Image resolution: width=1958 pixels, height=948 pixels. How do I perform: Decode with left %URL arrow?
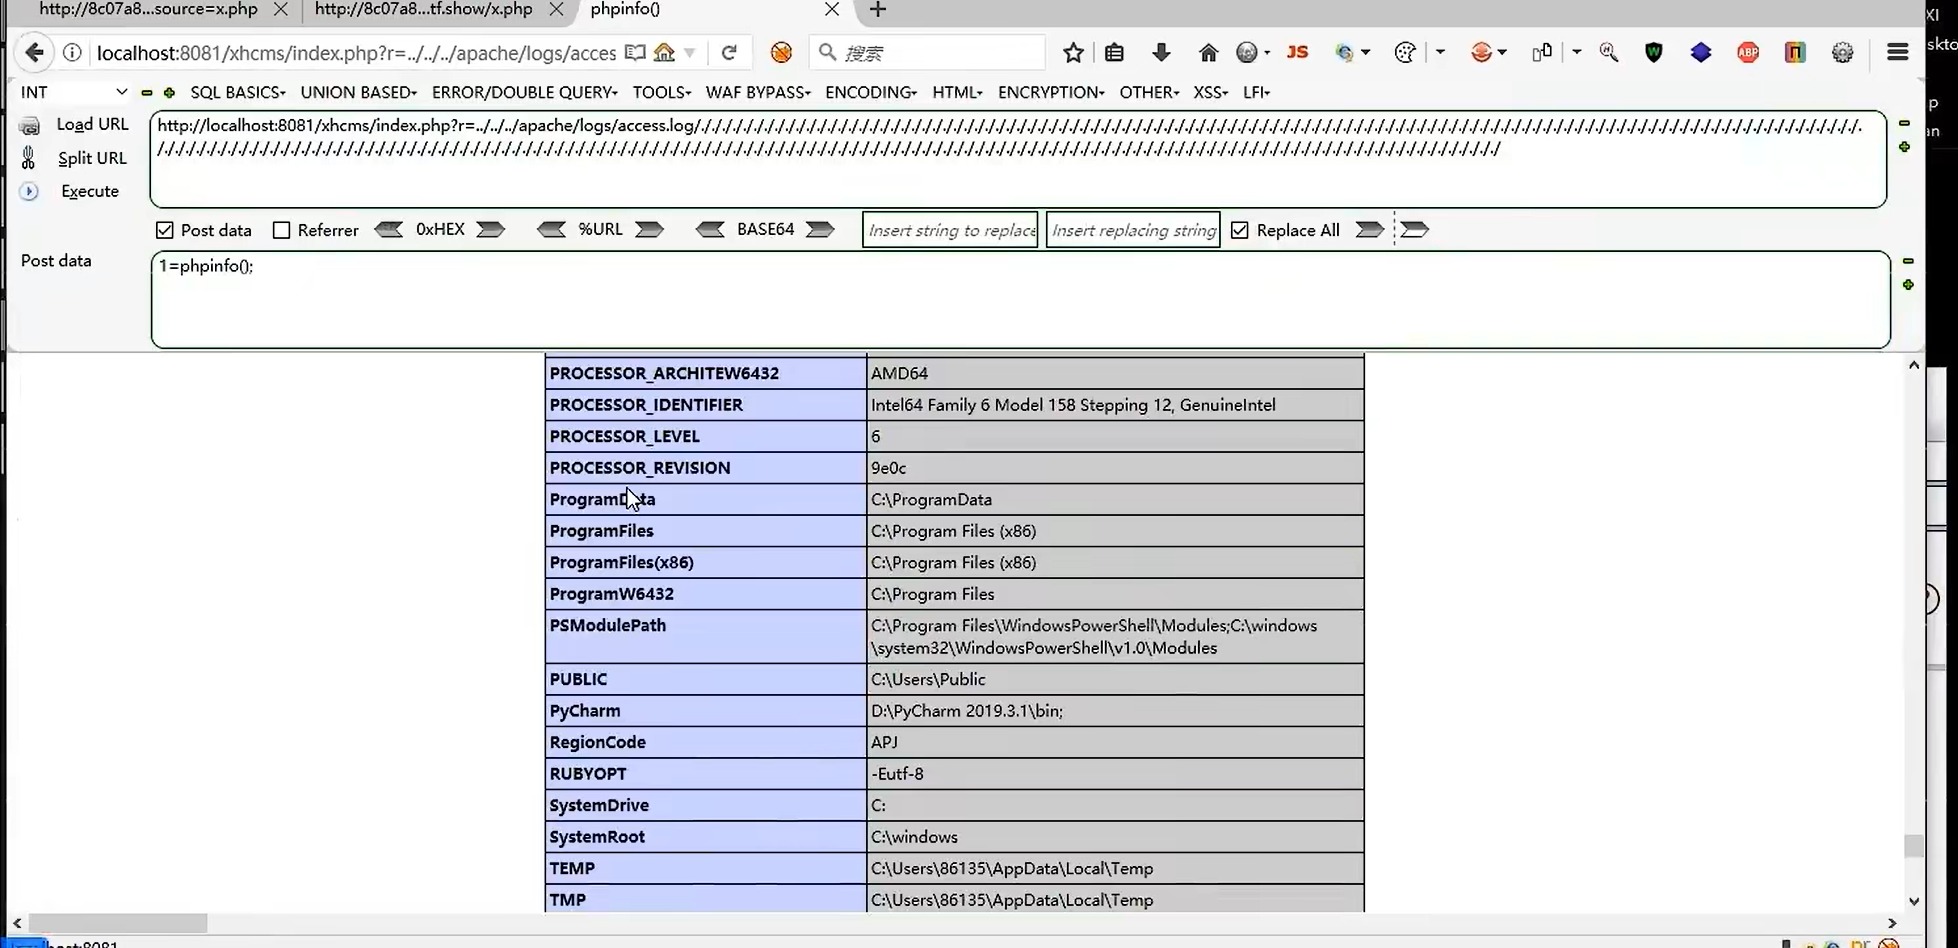tap(551, 229)
